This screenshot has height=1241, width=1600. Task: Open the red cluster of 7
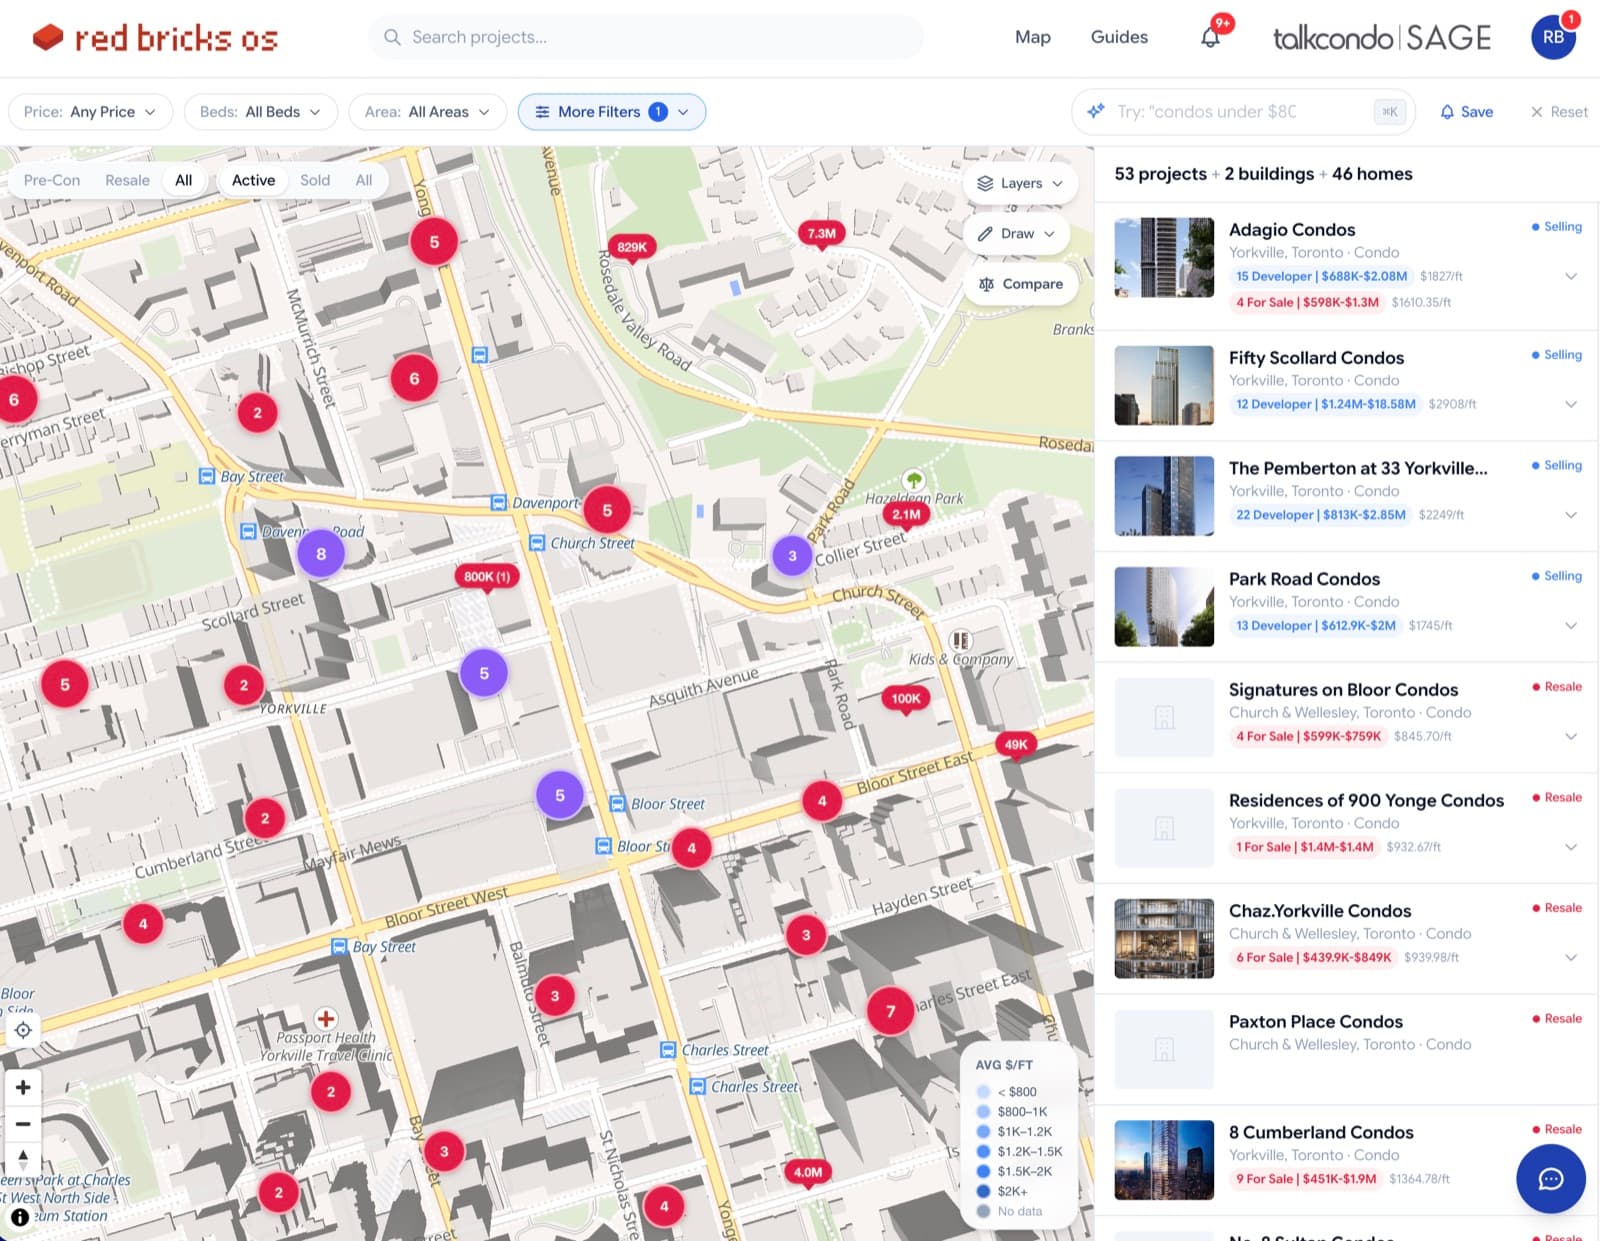click(891, 1012)
